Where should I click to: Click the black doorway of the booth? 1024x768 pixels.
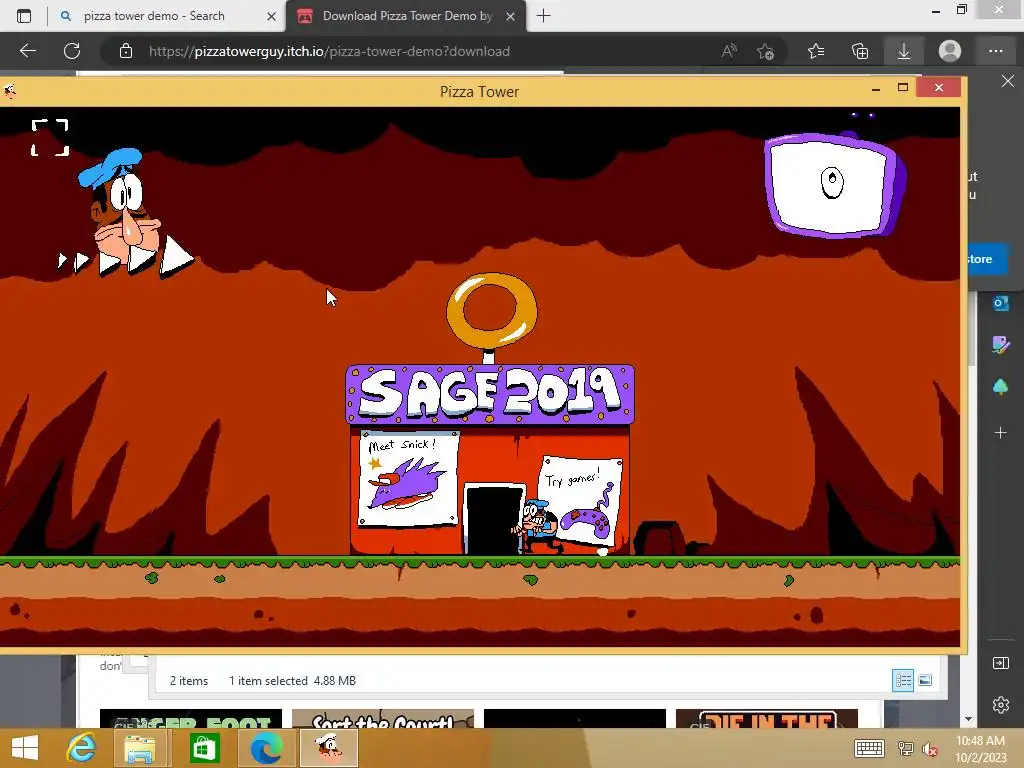tap(493, 520)
